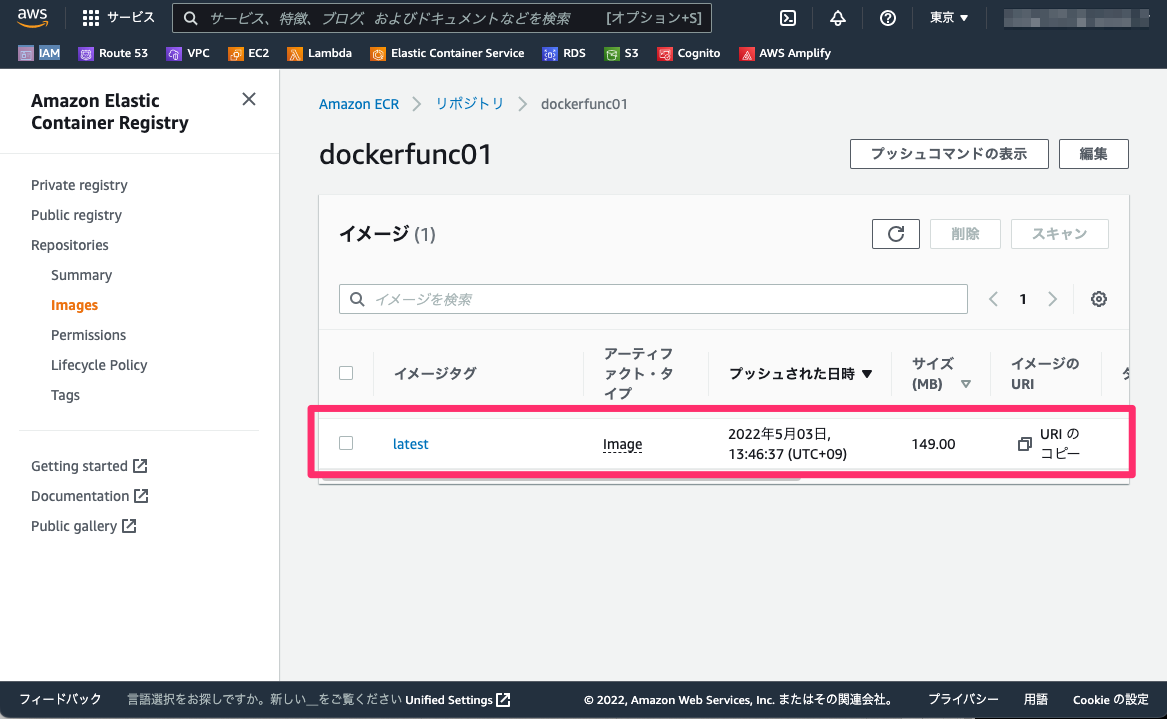Screen dimensions: 1167x719
Task: Refresh the images list
Action: coord(895,234)
